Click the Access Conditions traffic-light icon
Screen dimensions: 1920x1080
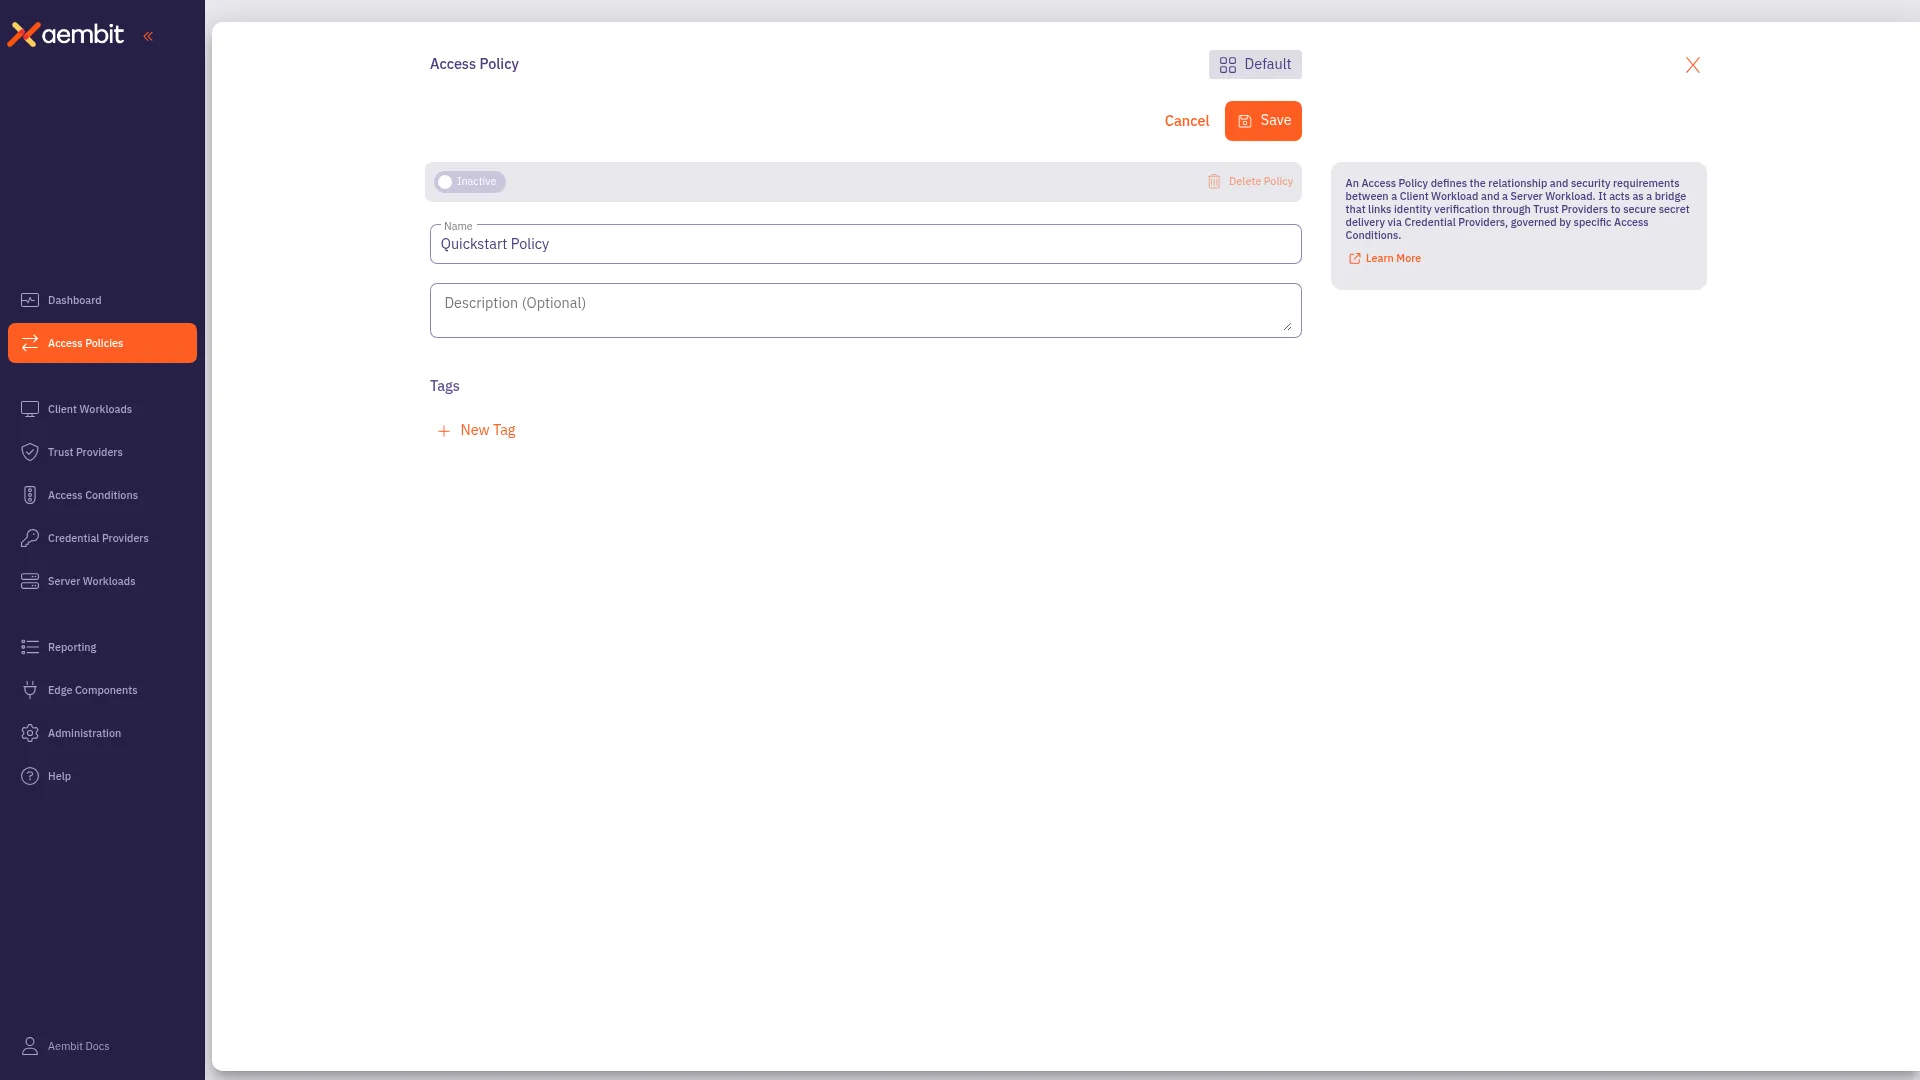pos(30,495)
